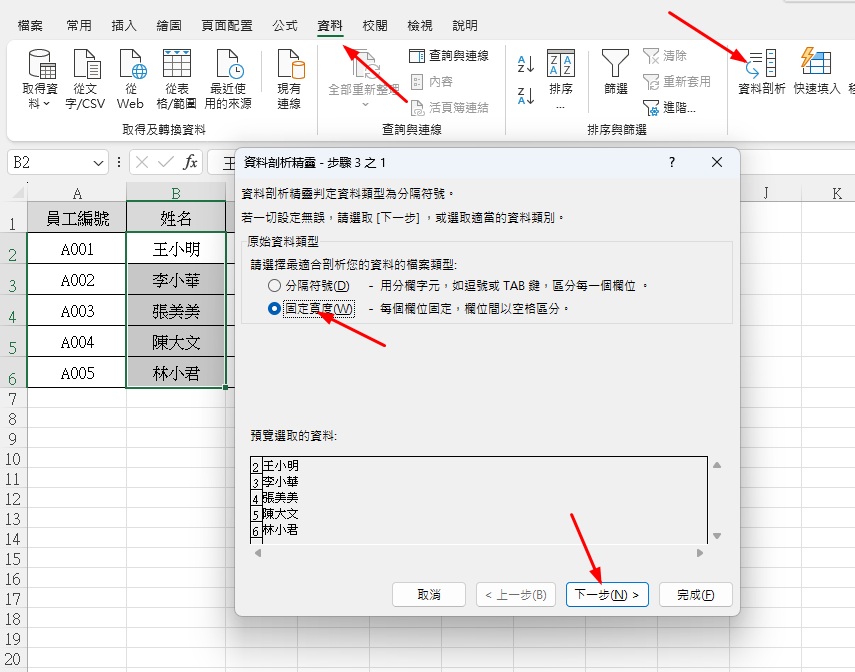The image size is (855, 672).
Task: Open the 公式 ribbon tab
Action: tap(287, 26)
